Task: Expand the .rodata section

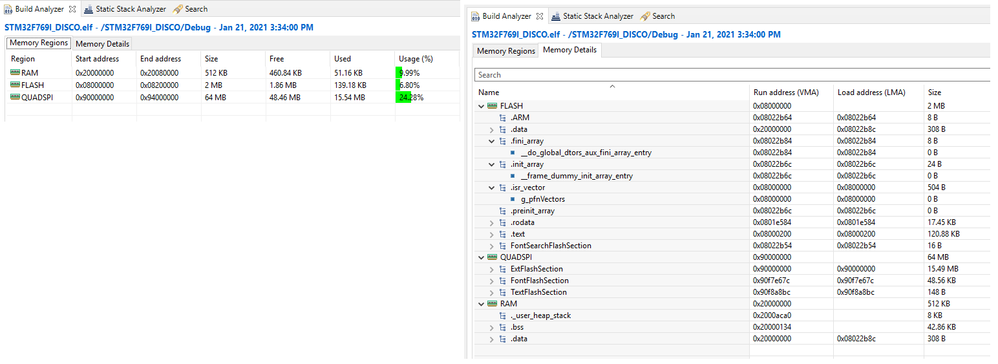Action: pyautogui.click(x=491, y=222)
